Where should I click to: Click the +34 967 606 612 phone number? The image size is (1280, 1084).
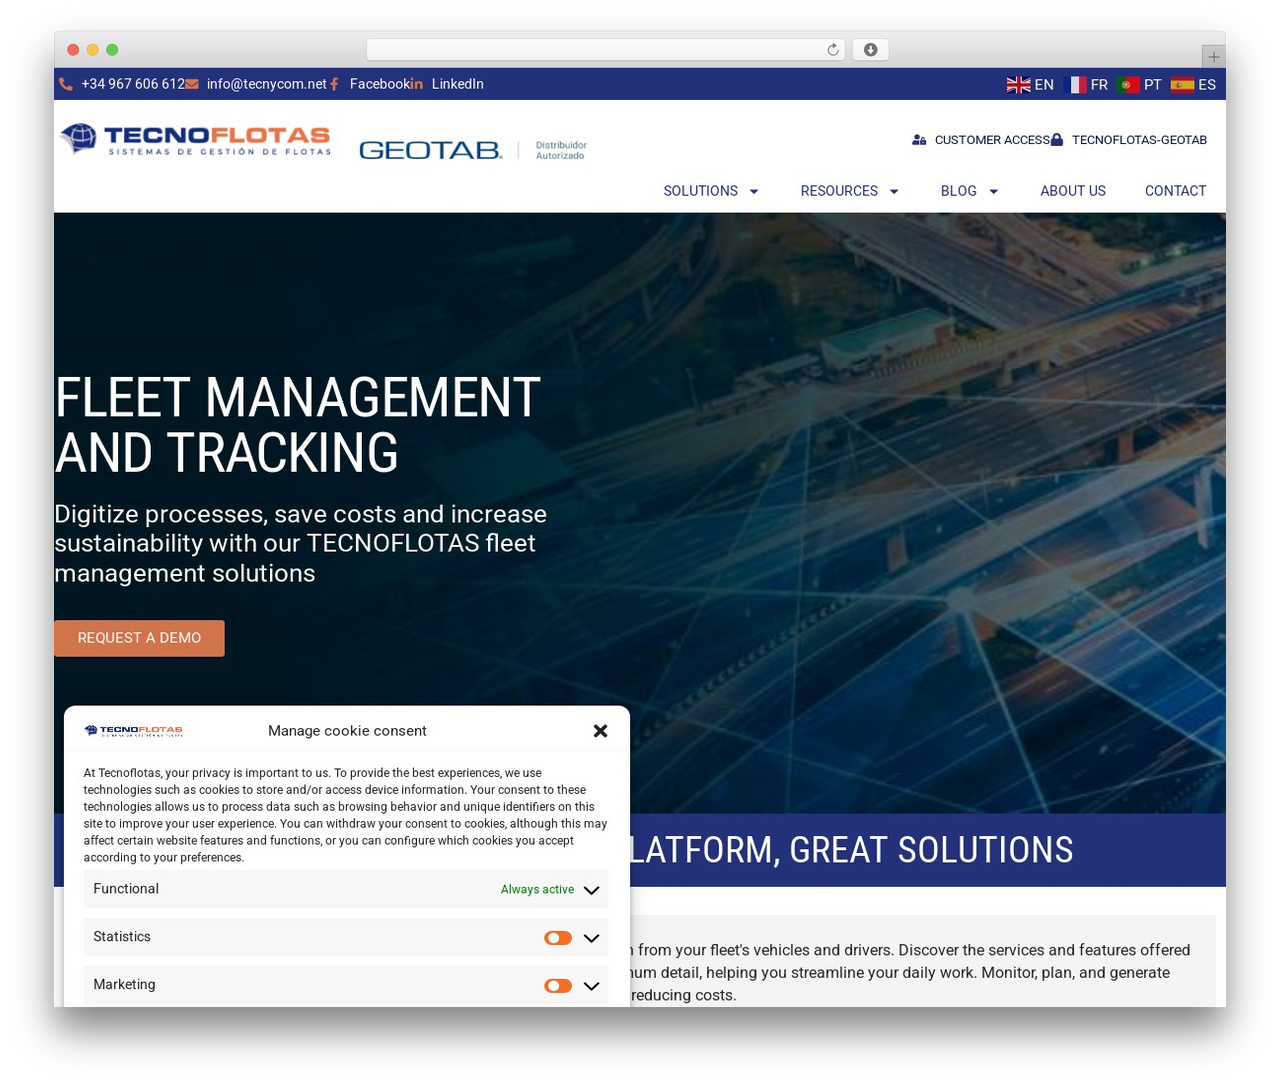tap(133, 84)
